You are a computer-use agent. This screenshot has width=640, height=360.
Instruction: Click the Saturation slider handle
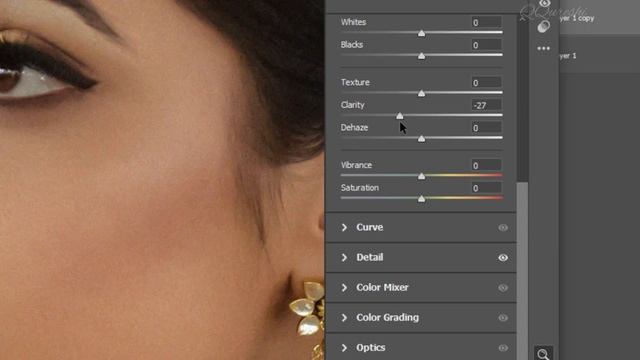point(421,199)
